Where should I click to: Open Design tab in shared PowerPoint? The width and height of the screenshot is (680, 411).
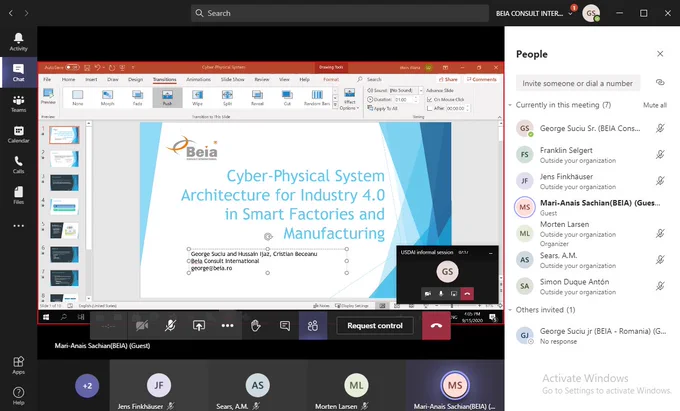135,79
